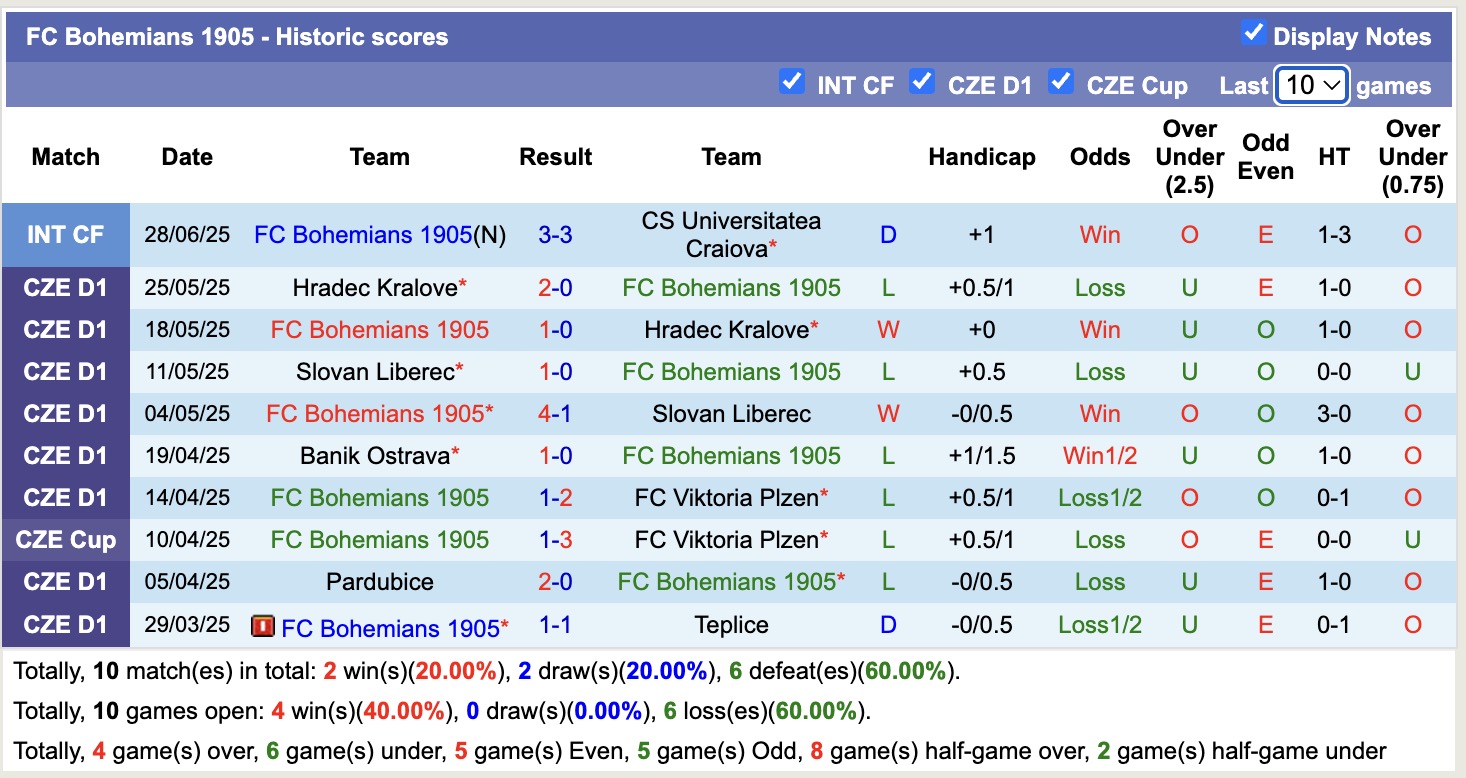Image resolution: width=1466 pixels, height=778 pixels.
Task: Click the Date column header
Action: (187, 157)
